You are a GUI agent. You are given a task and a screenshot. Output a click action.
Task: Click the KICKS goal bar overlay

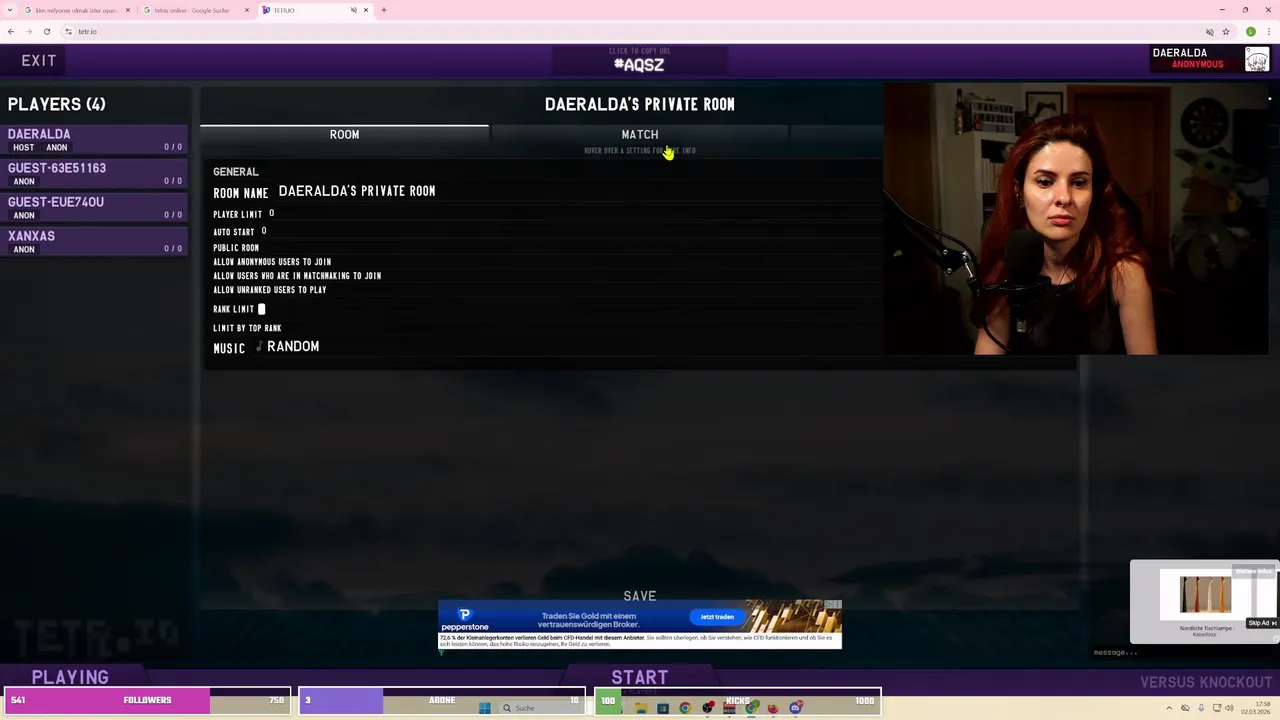tap(738, 700)
